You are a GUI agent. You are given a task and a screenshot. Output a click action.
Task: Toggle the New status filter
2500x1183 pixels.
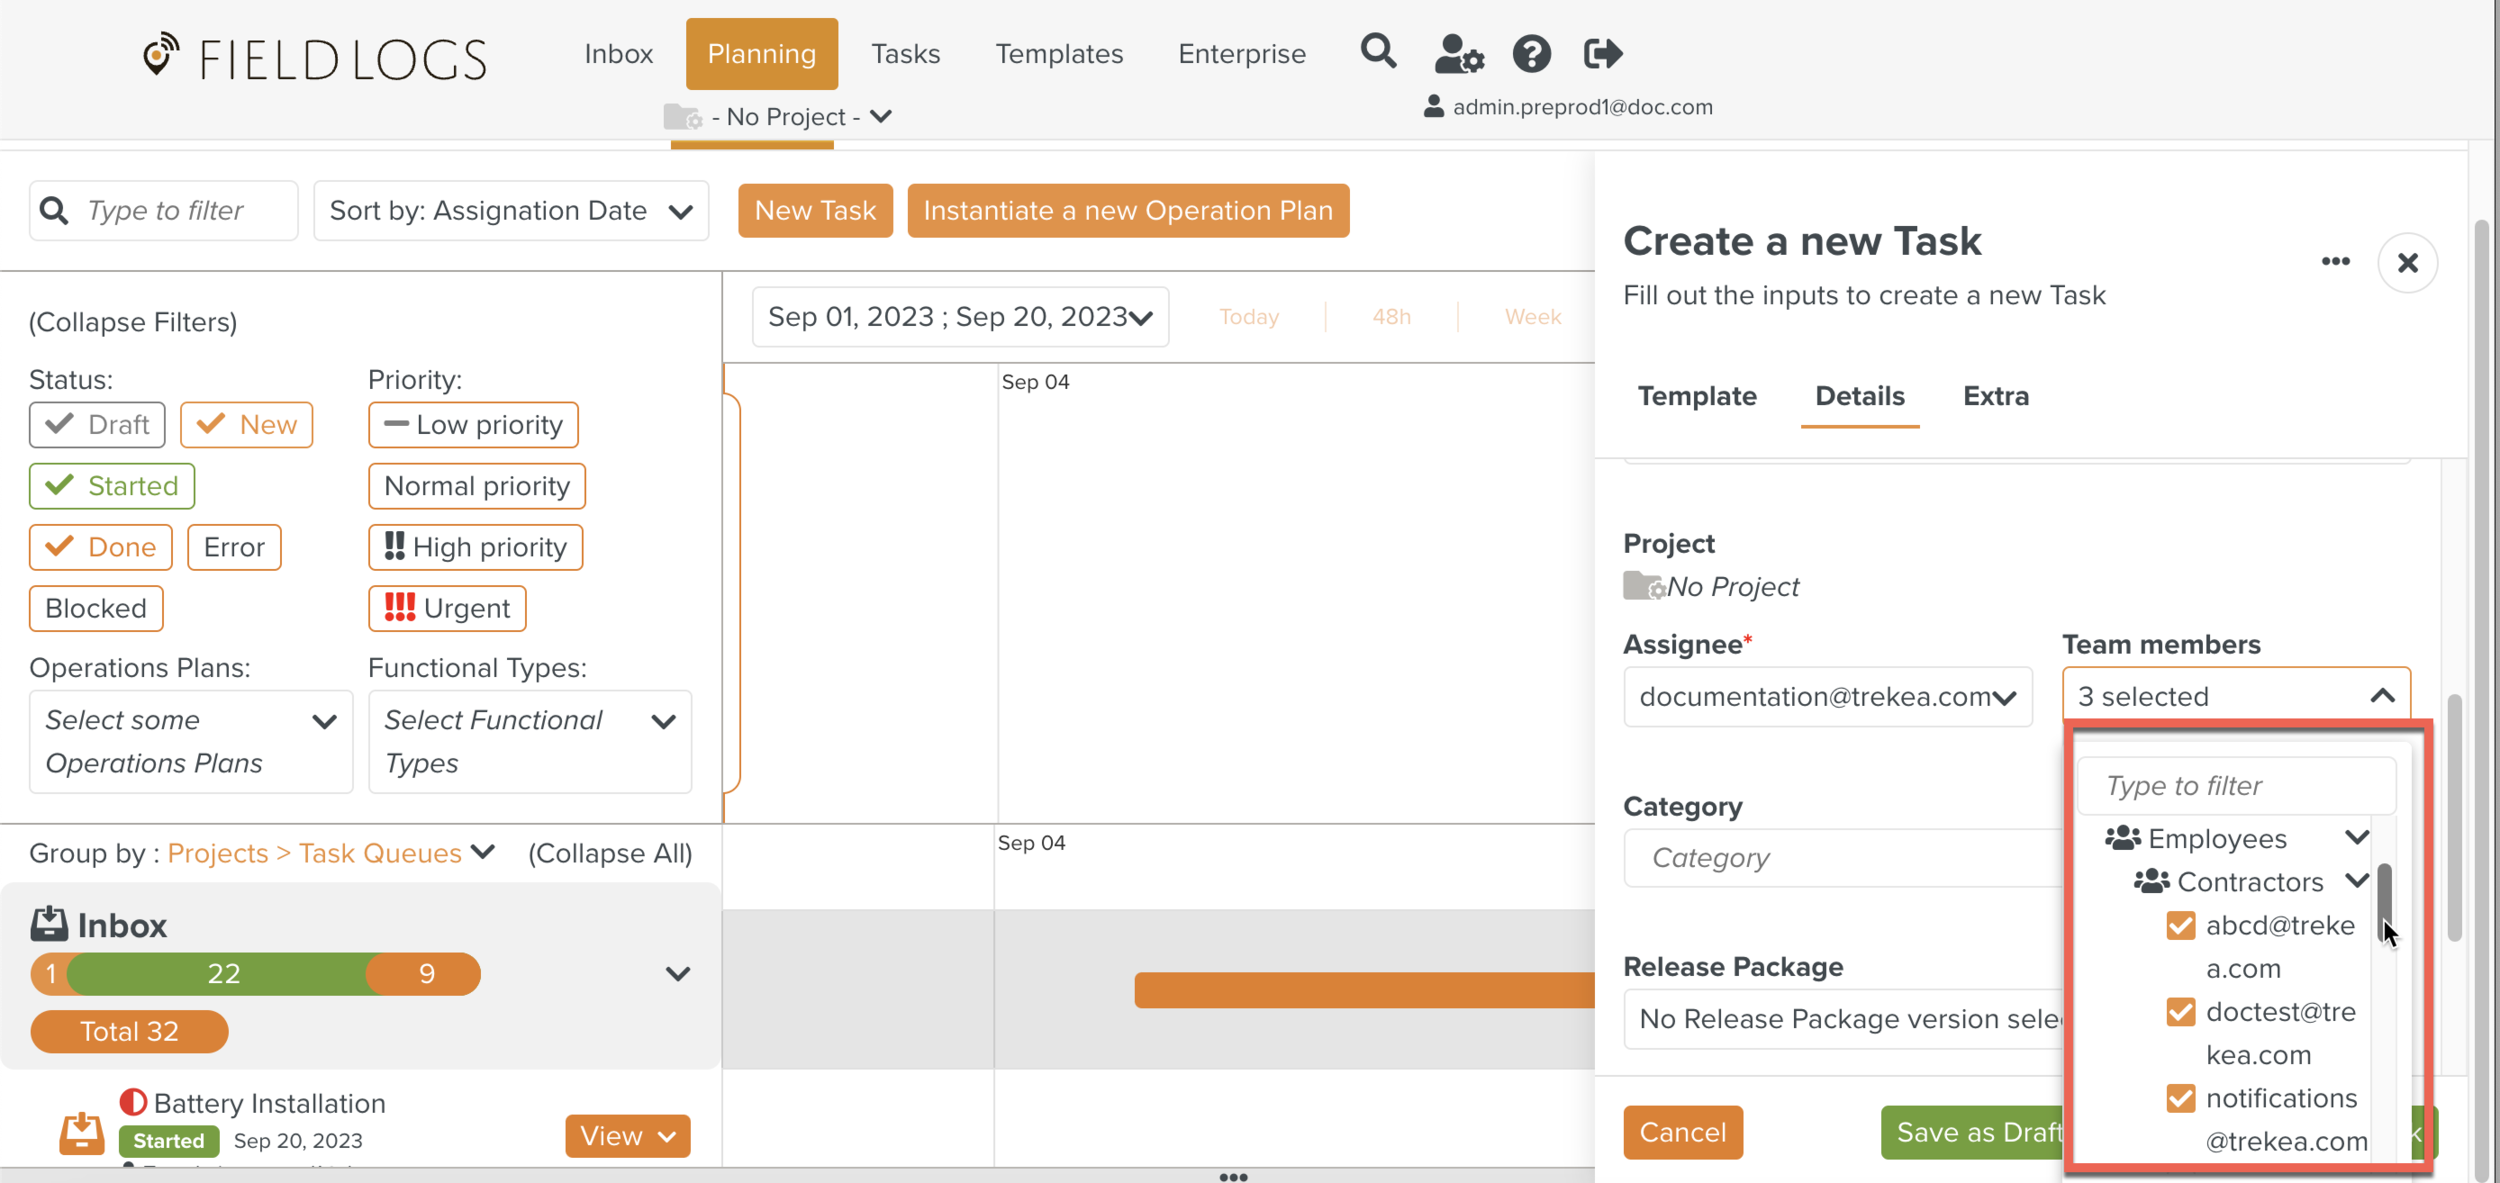pyautogui.click(x=246, y=425)
